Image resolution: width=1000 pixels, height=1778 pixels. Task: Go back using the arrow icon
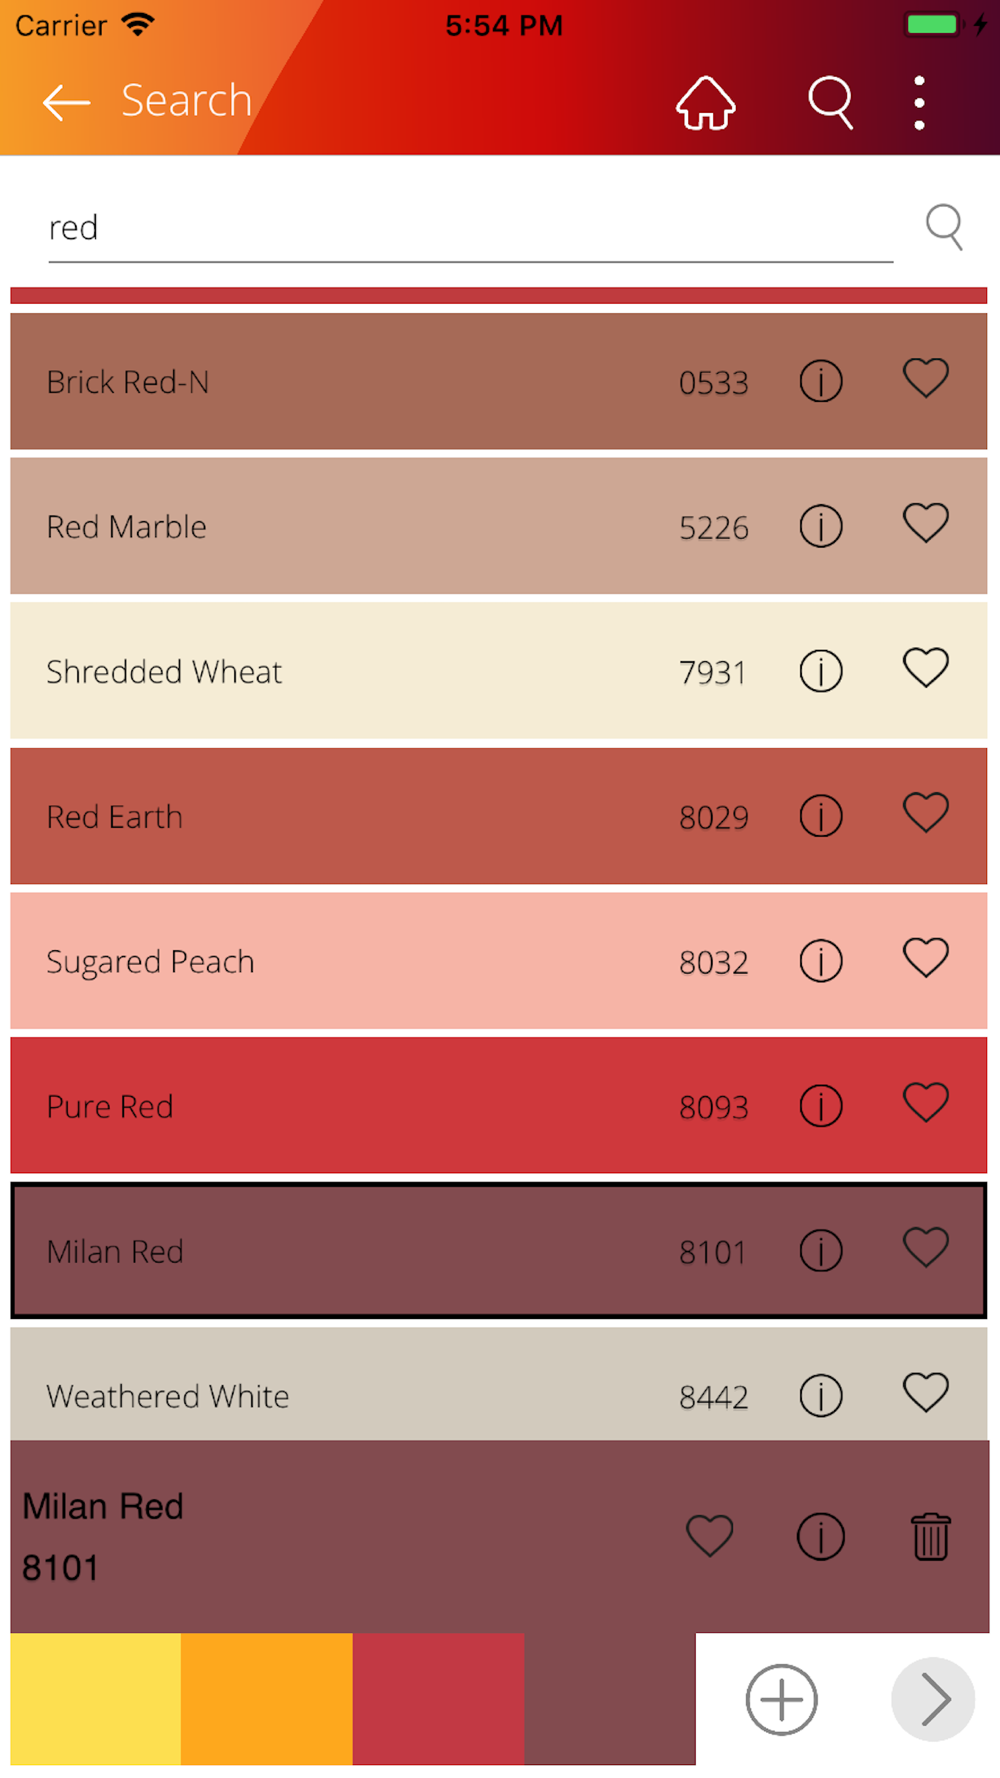(67, 102)
